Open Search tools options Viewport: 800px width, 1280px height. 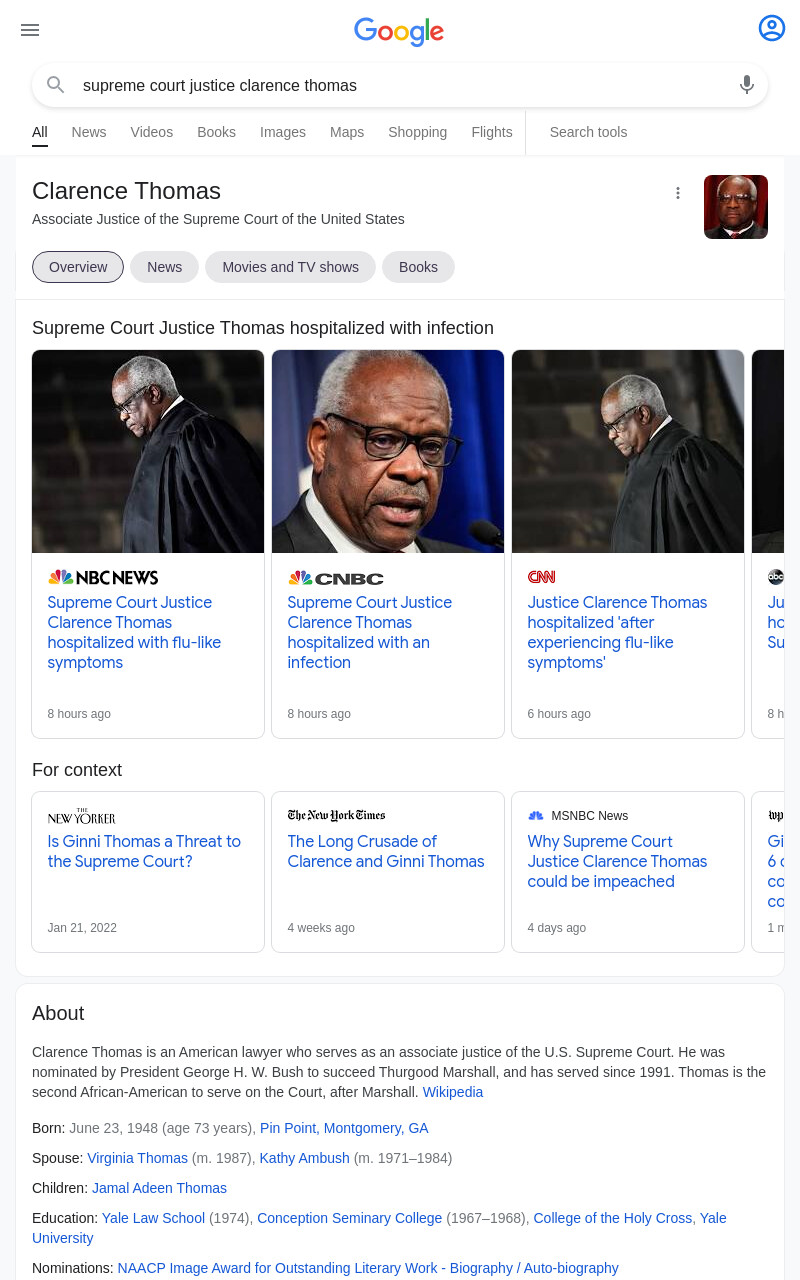[588, 132]
